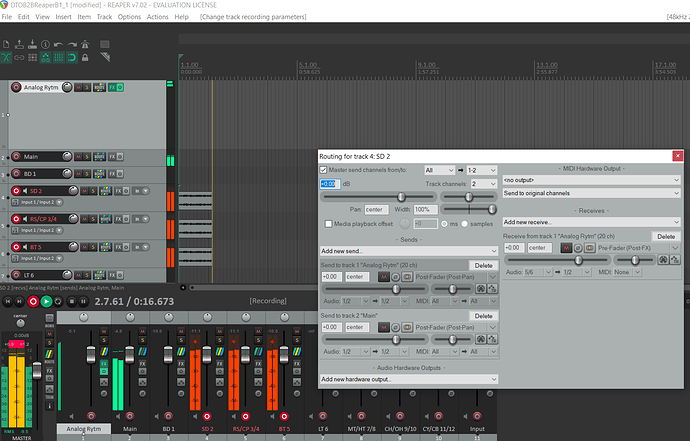
Task: Click the Undo toolbar icon
Action: (58, 44)
